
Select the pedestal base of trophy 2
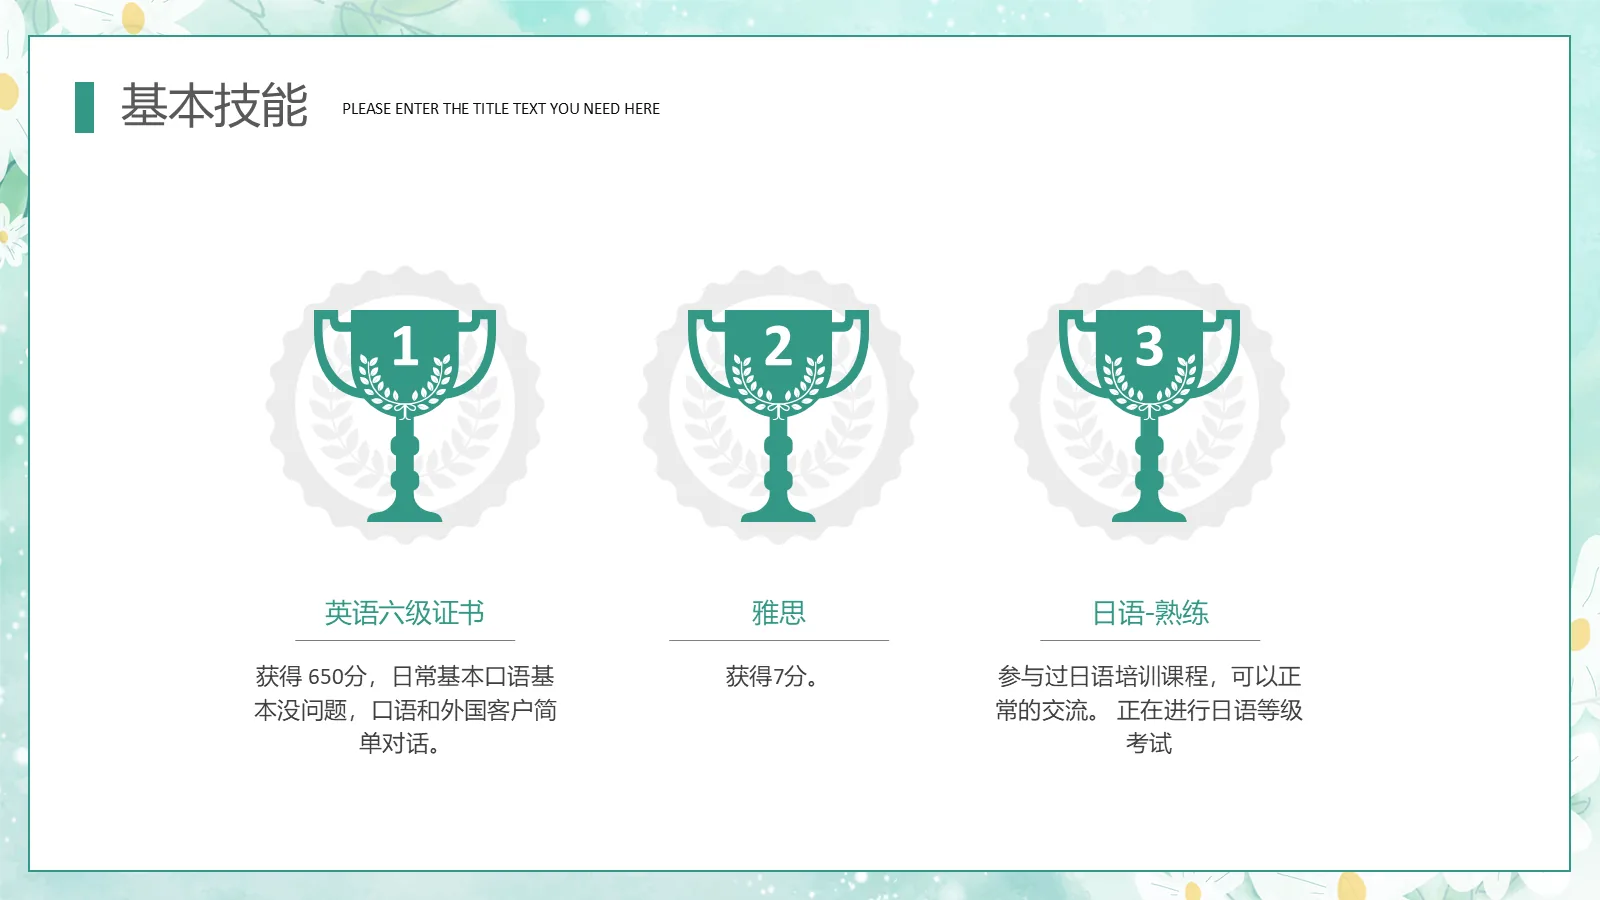pos(778,512)
